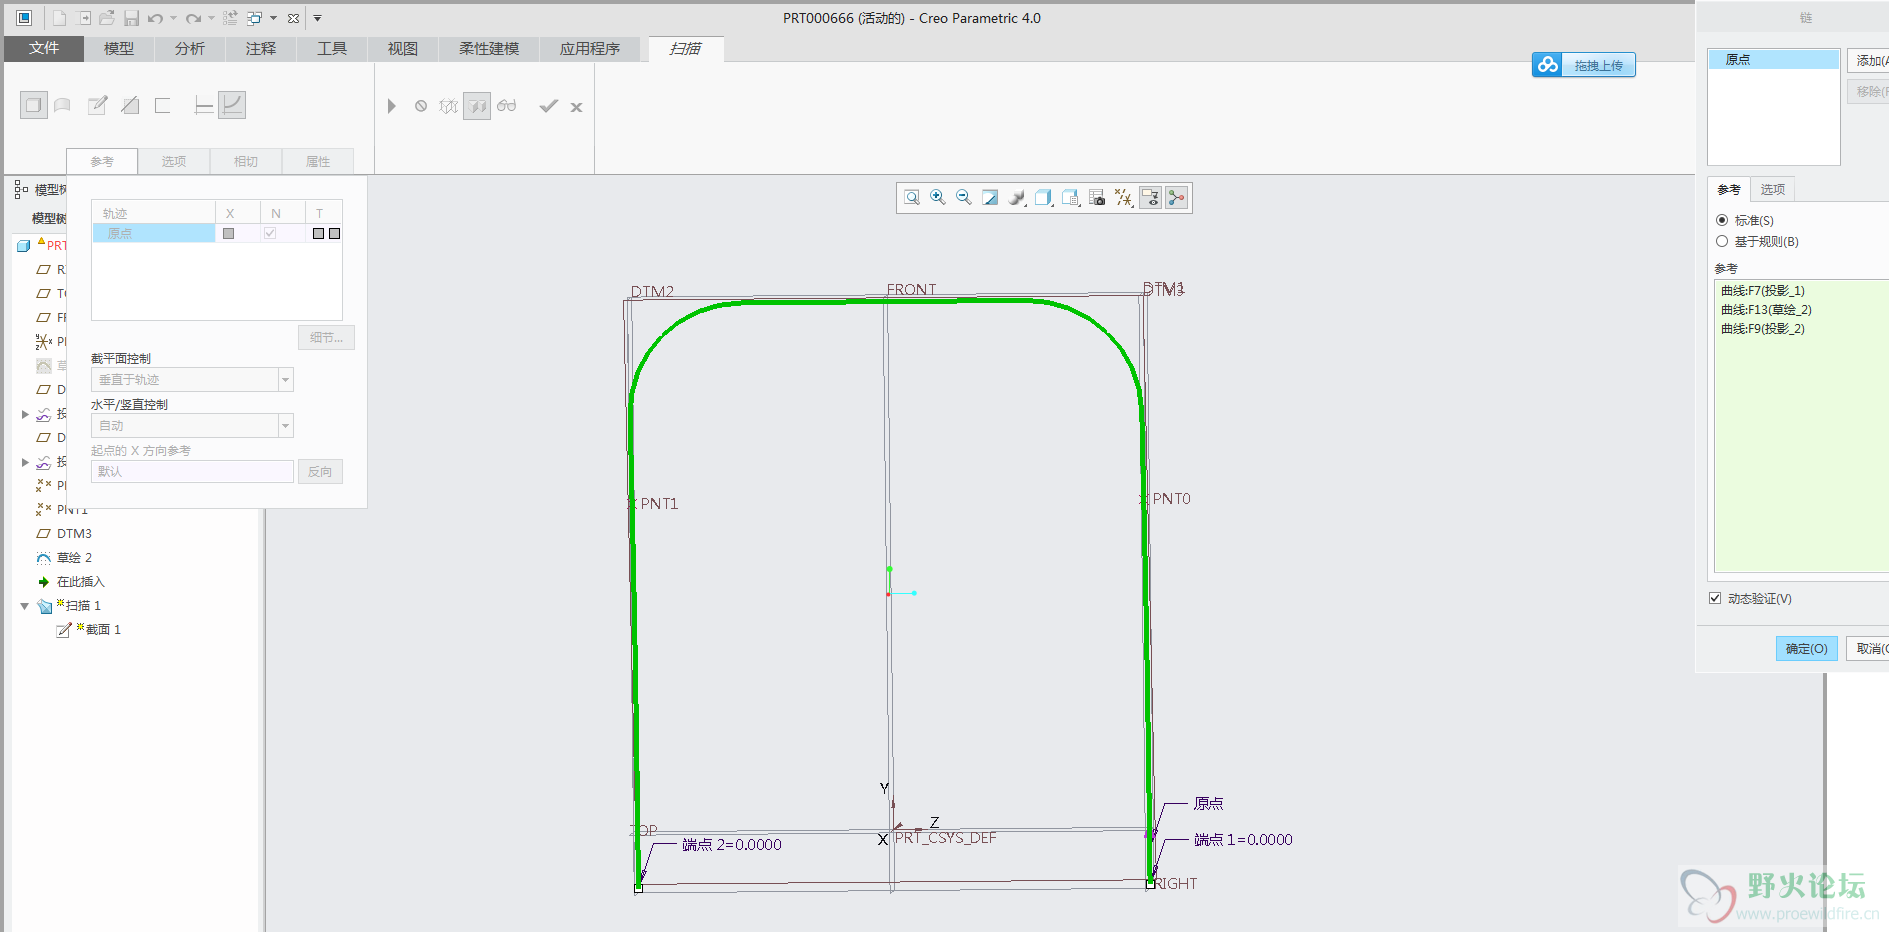The width and height of the screenshot is (1889, 932).
Task: Select 曲线:F13(草绘_2) in reference list
Action: [1766, 310]
